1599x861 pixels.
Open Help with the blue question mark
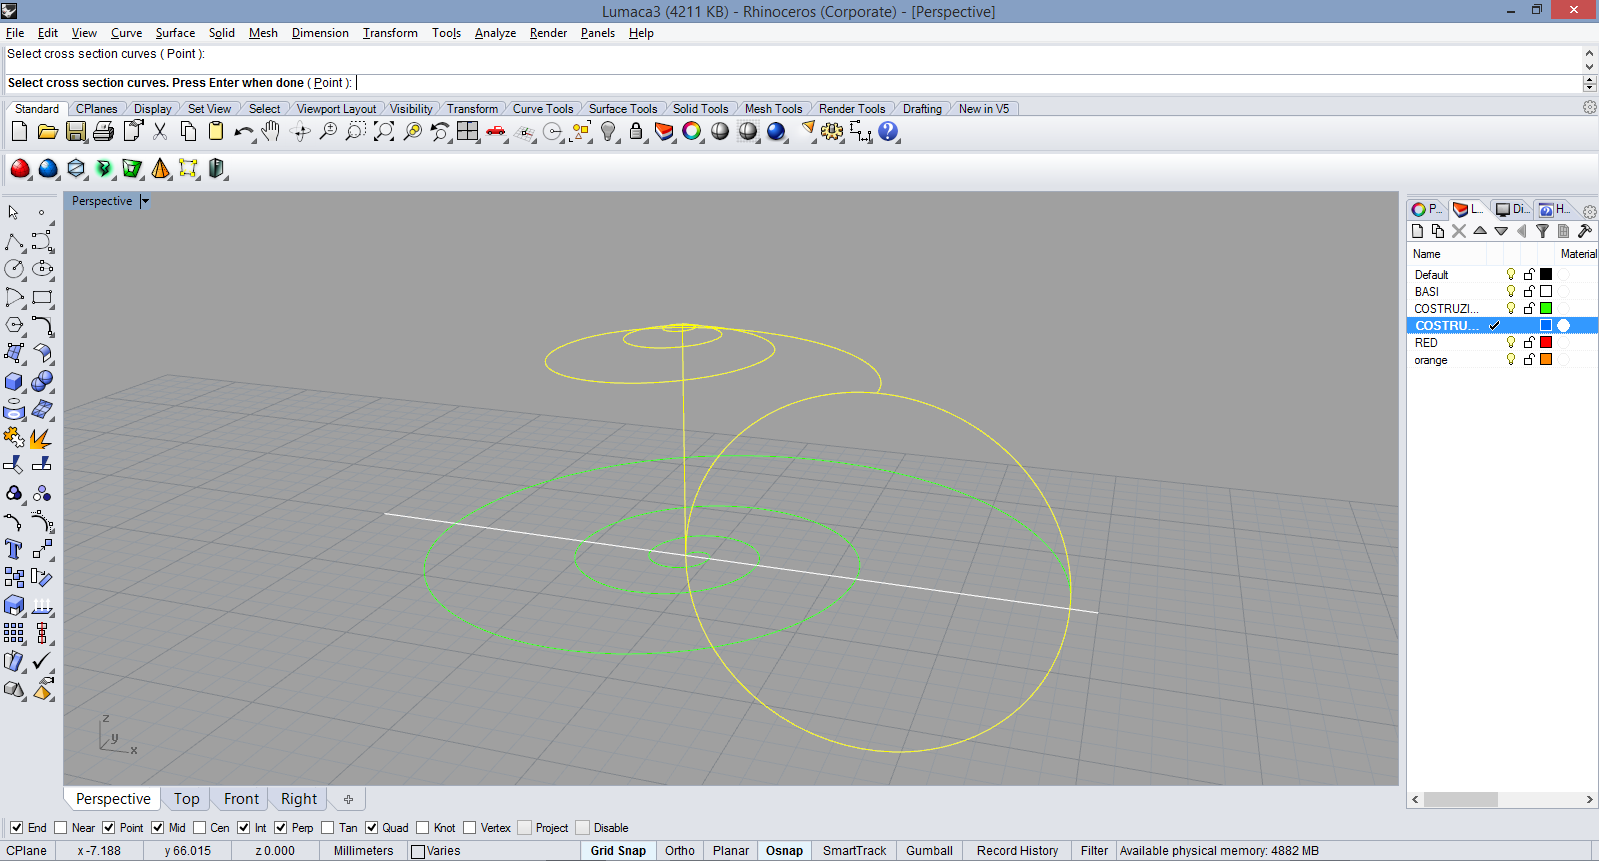888,131
